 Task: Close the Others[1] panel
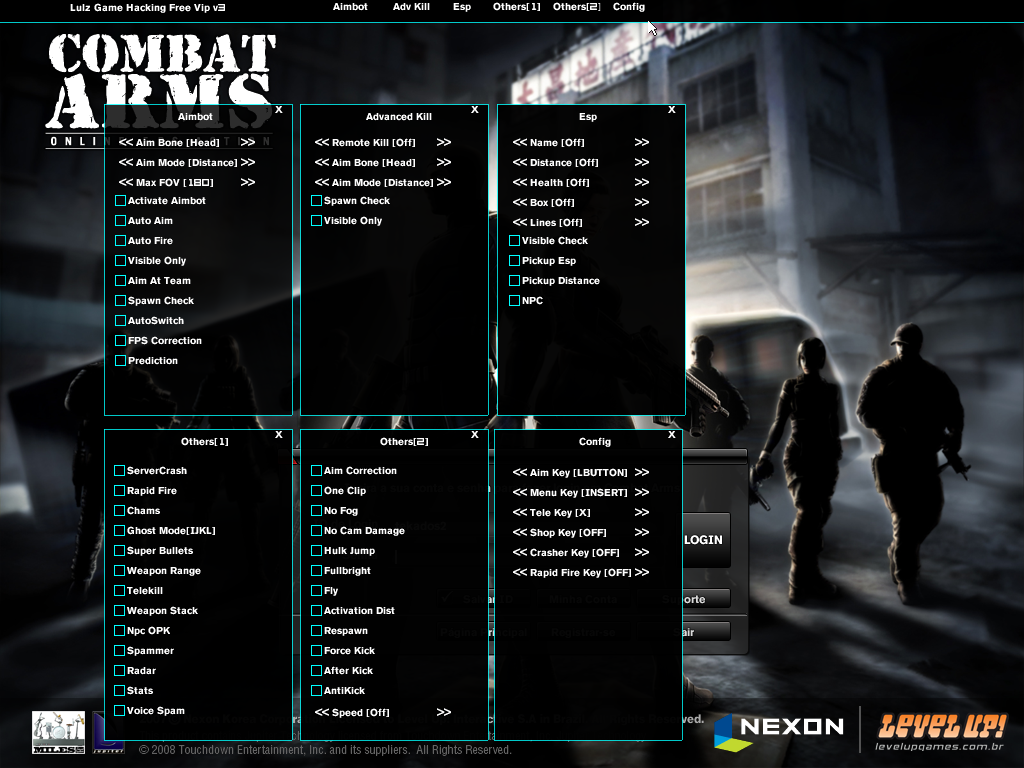click(279, 434)
